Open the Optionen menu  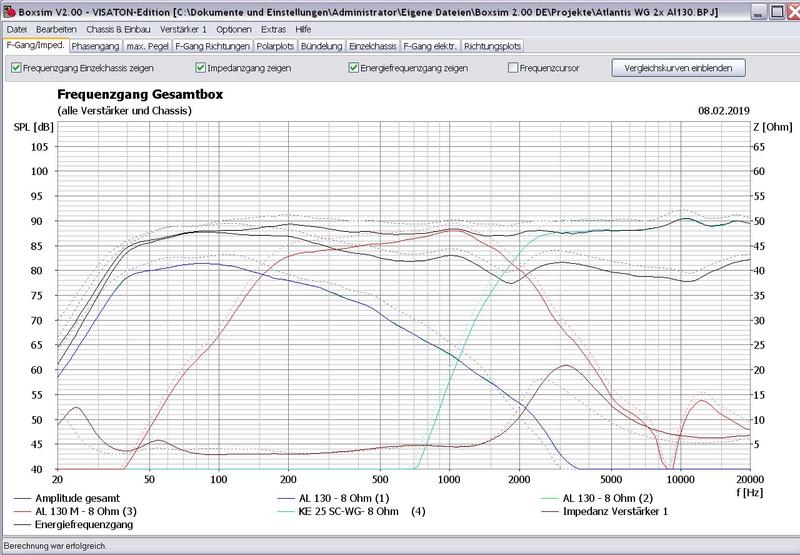tap(233, 30)
